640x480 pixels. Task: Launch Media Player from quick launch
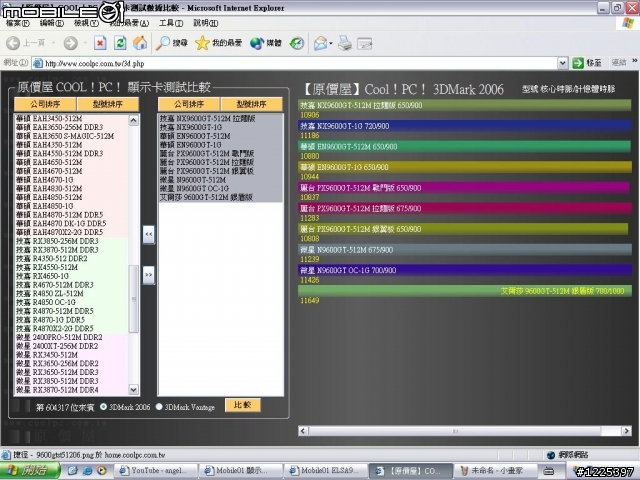coord(102,471)
